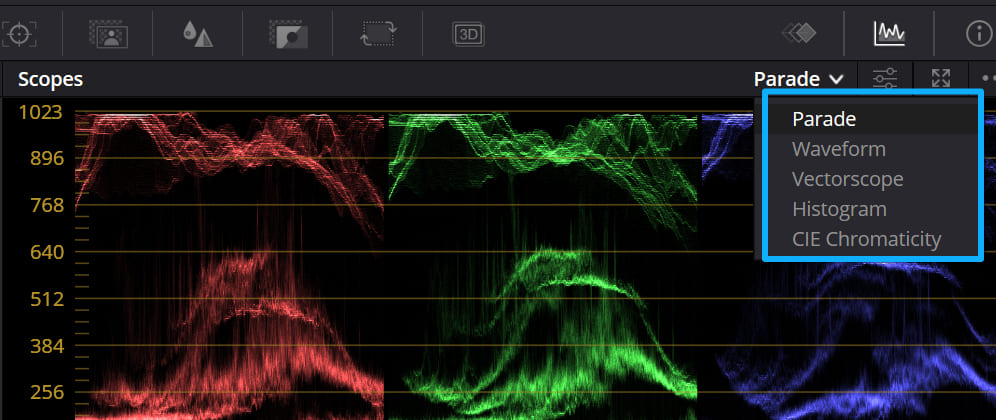
Task: Expand the scopes to a floating window
Action: (941, 79)
